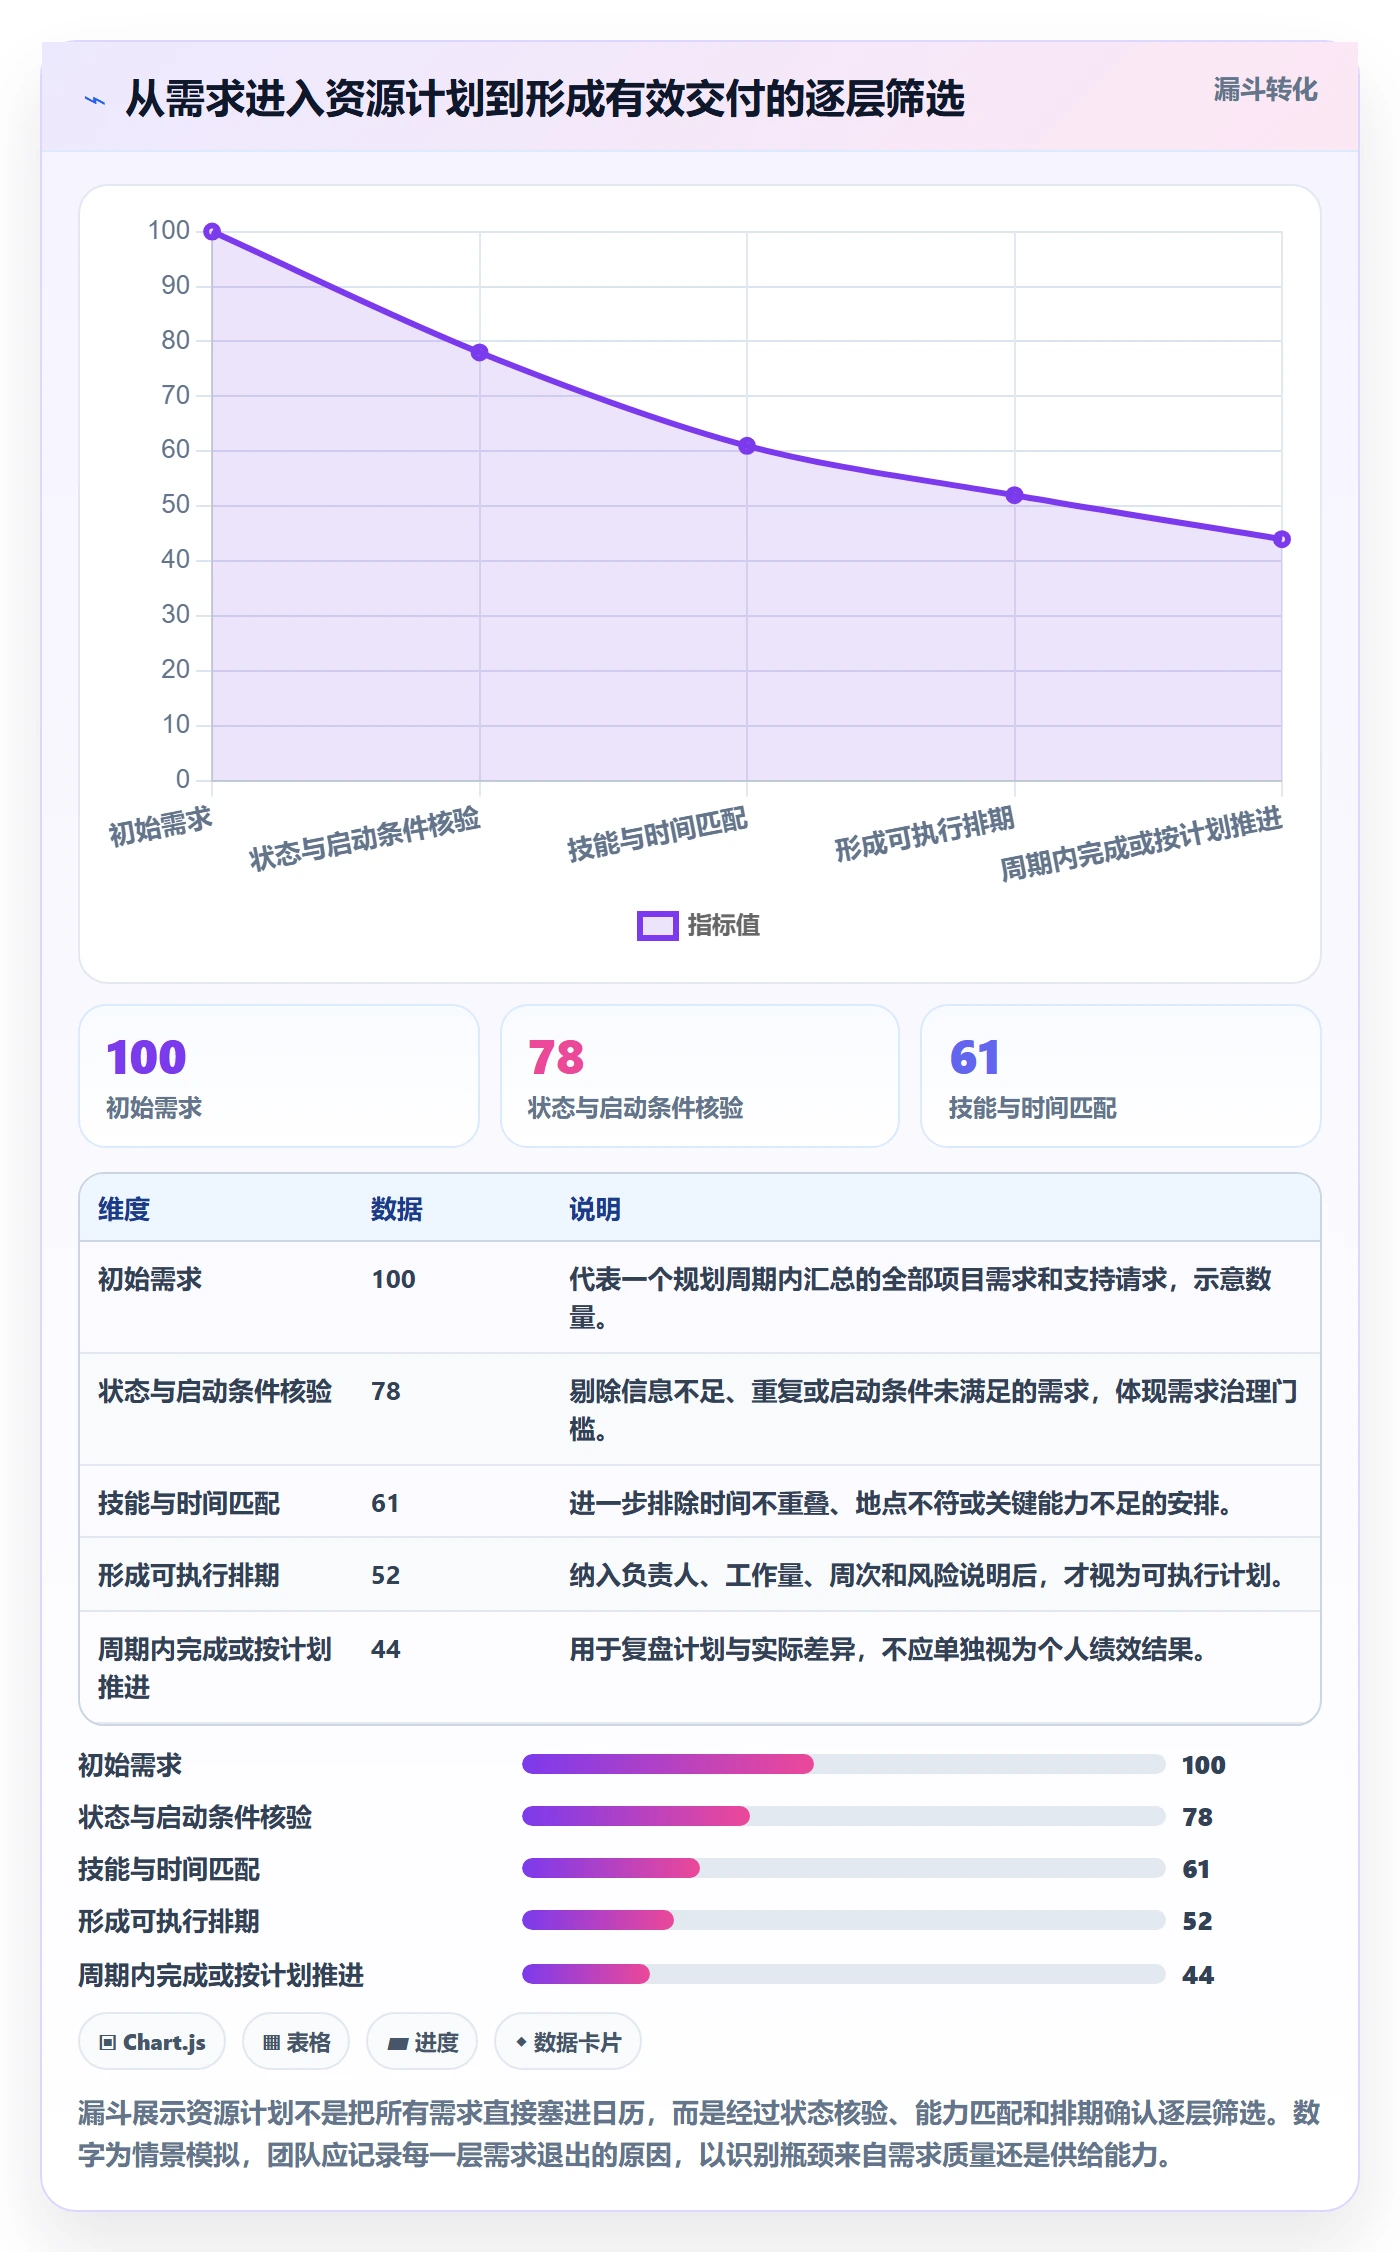Open the 100 初始需求 data card
1400x2252 pixels.
pyautogui.click(x=279, y=1076)
